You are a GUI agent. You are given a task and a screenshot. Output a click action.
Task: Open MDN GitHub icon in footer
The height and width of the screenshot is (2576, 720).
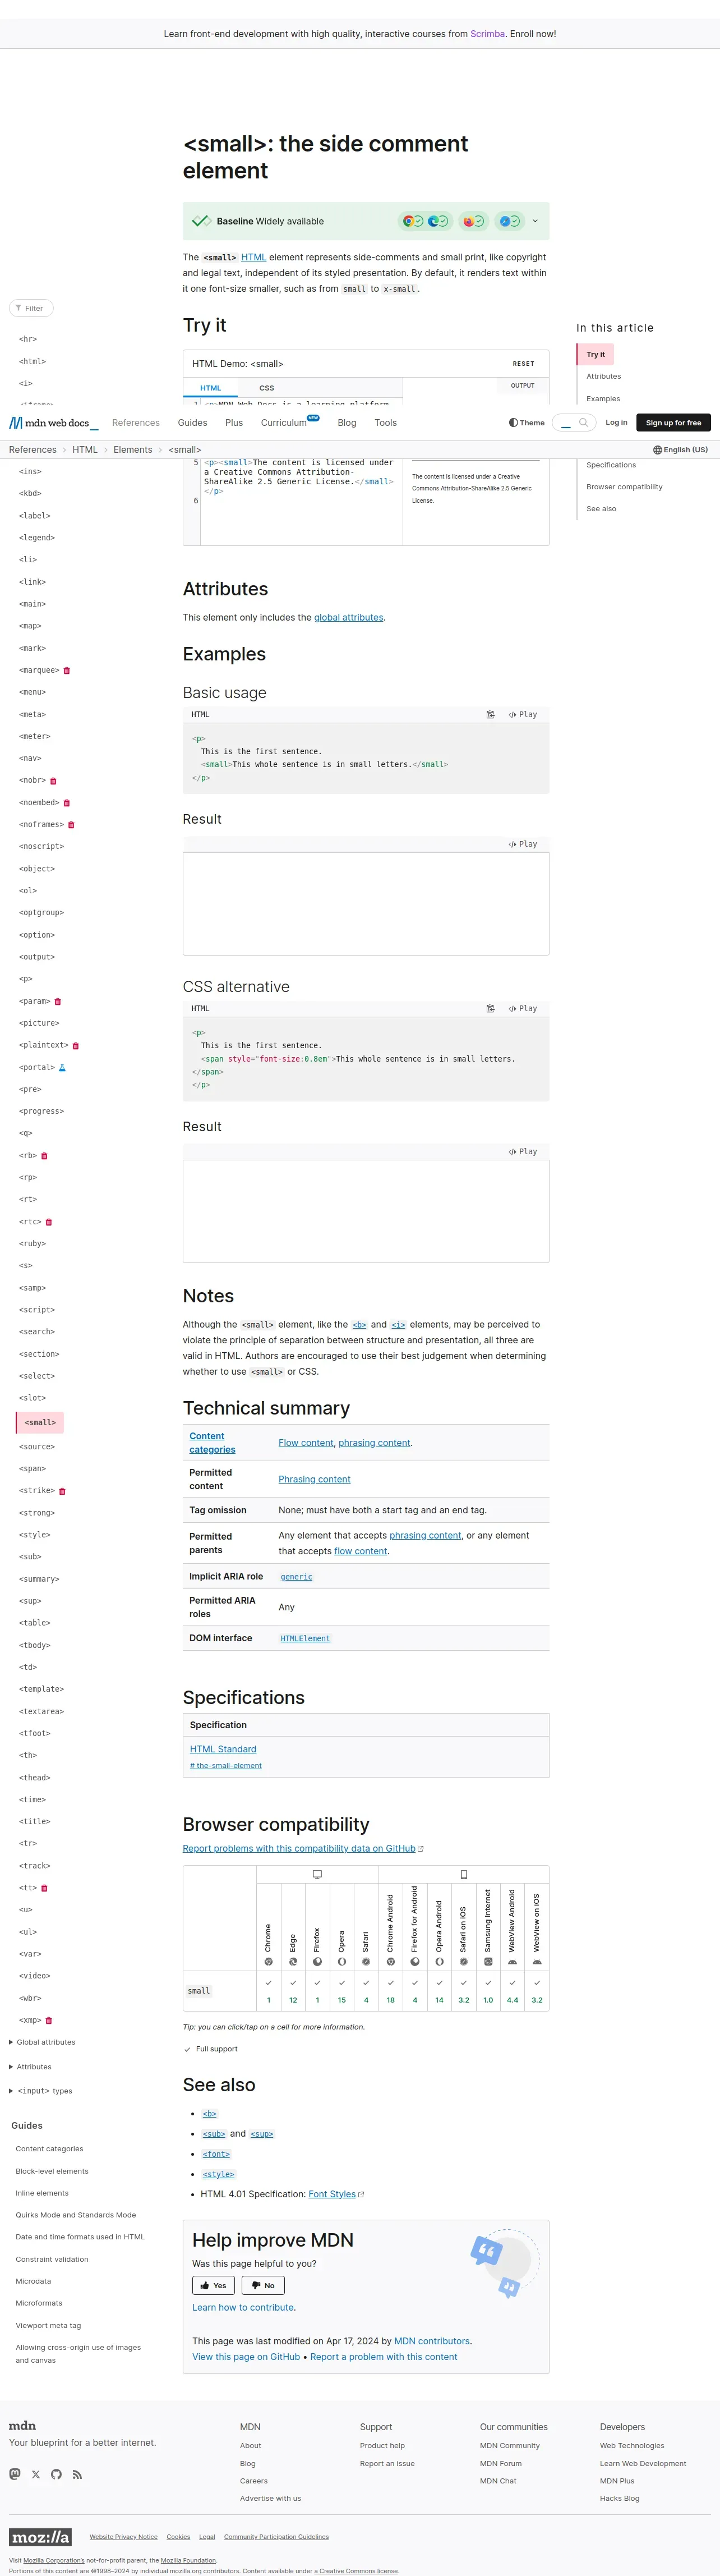tap(56, 2475)
